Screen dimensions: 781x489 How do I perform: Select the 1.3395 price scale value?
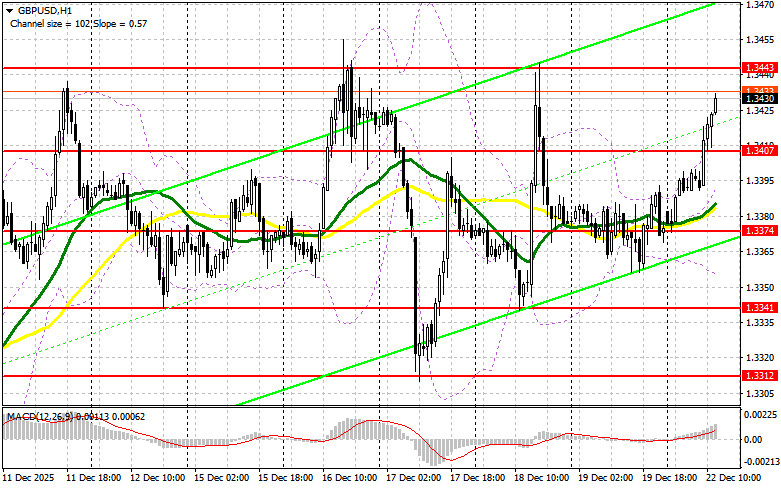[759, 181]
